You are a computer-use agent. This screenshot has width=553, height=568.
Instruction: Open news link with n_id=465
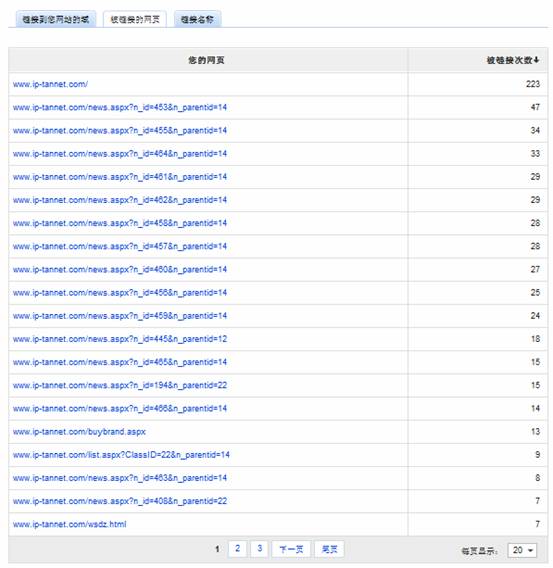[120, 362]
